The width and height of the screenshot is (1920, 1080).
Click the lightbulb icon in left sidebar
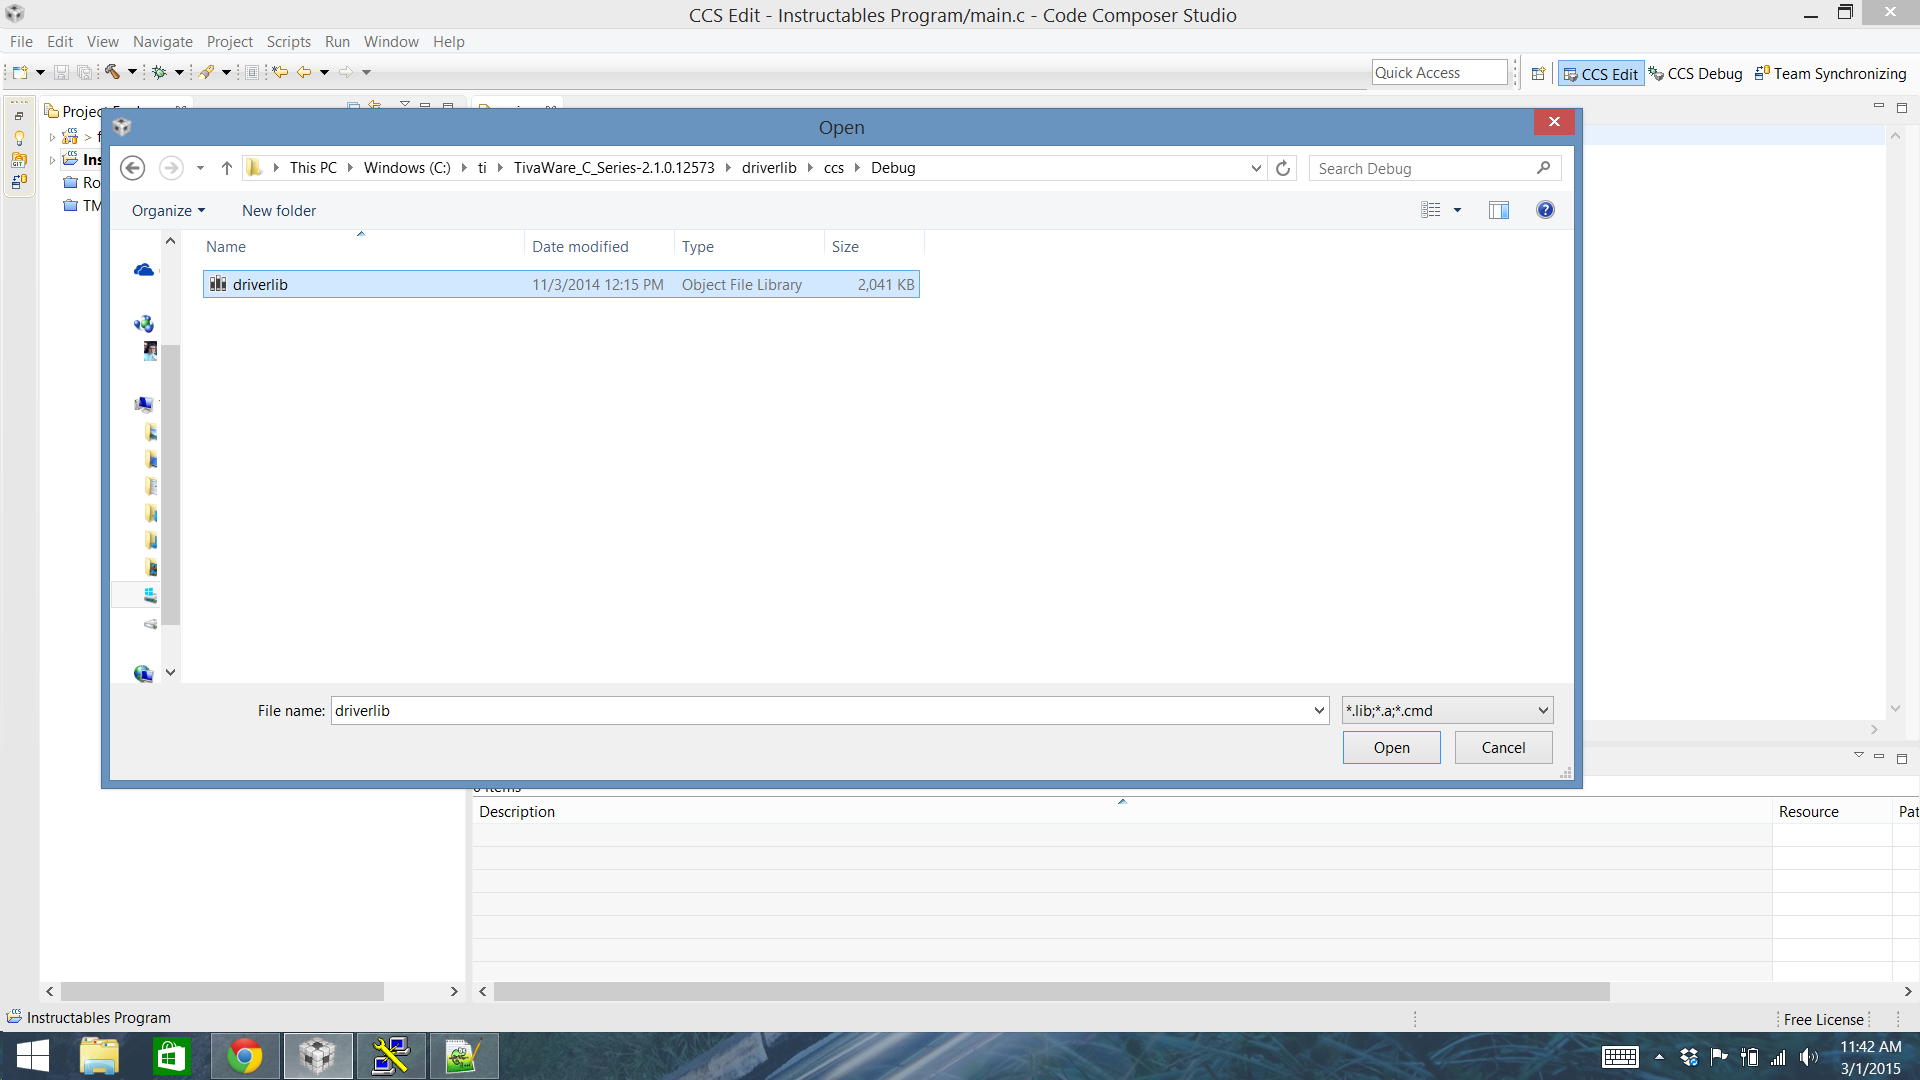tap(19, 138)
